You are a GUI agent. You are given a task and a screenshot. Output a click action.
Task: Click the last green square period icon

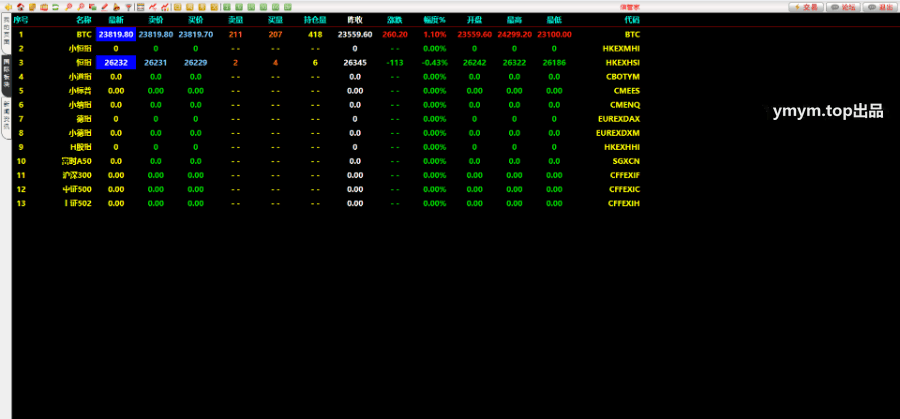[288, 7]
